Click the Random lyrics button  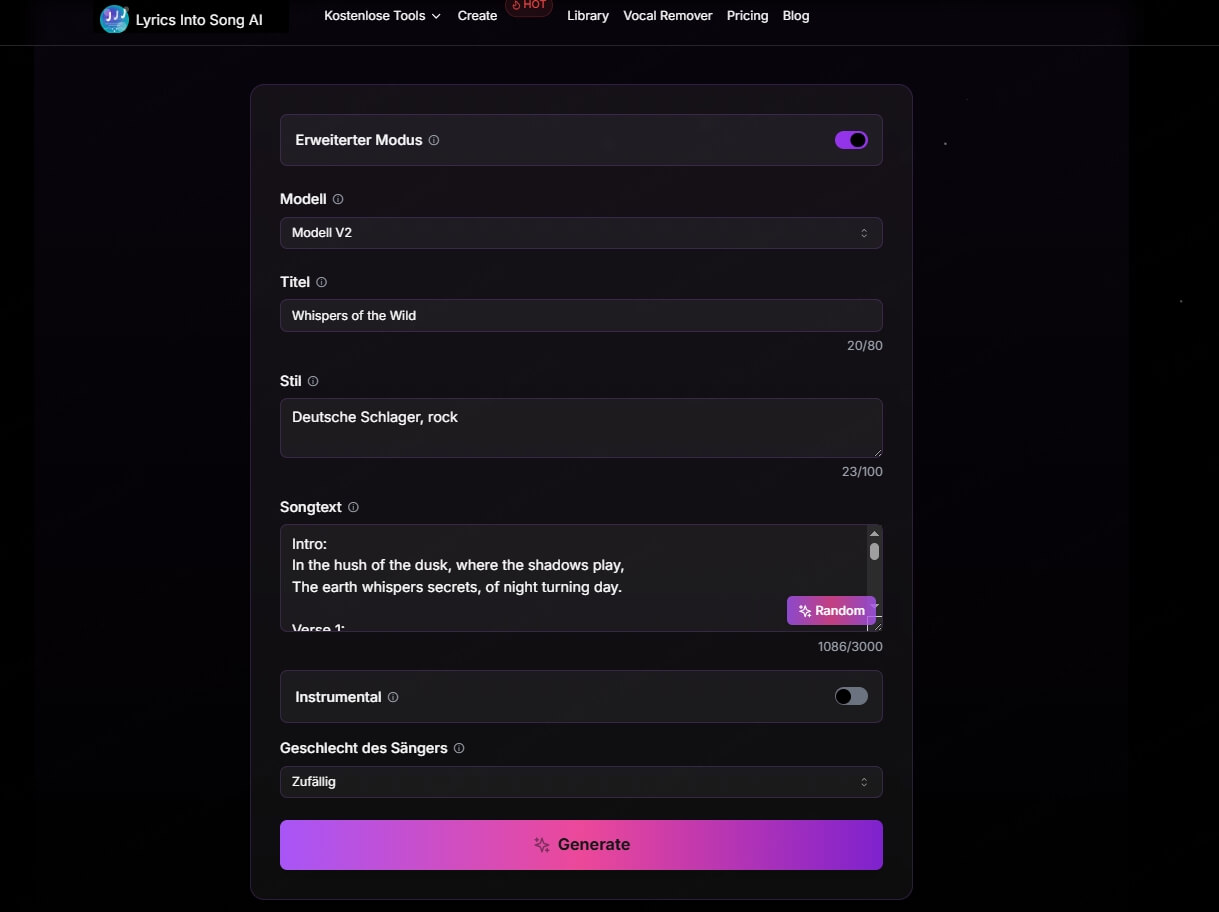(831, 611)
